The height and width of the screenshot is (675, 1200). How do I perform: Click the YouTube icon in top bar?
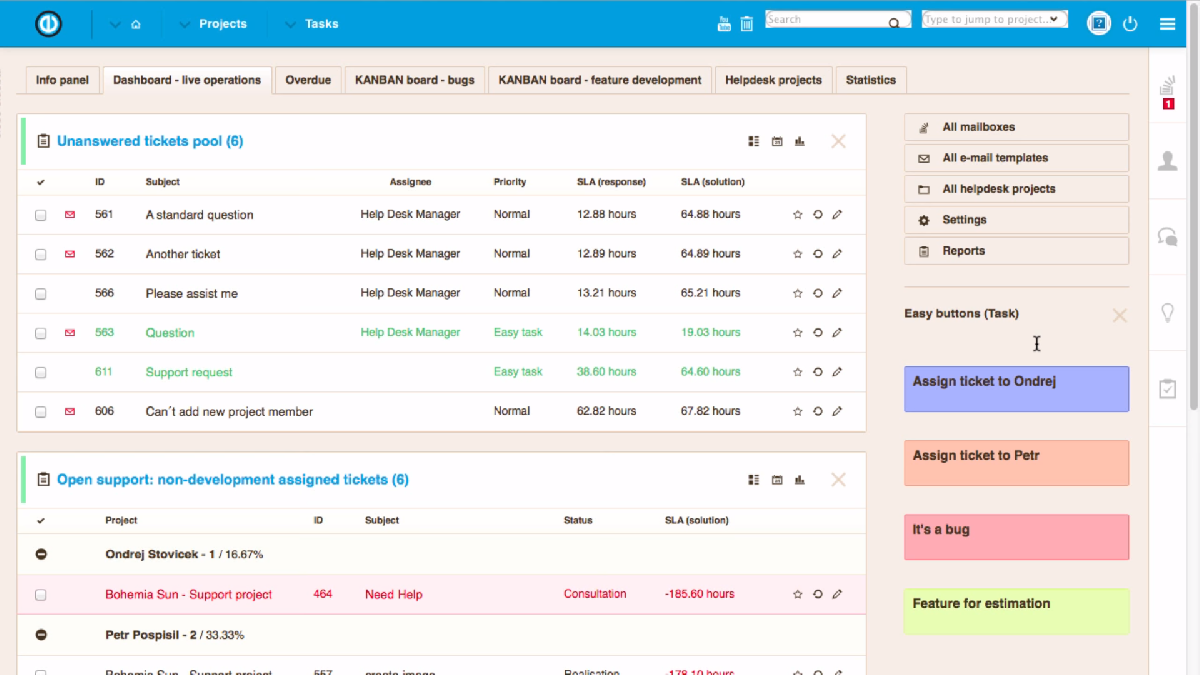tap(725, 24)
